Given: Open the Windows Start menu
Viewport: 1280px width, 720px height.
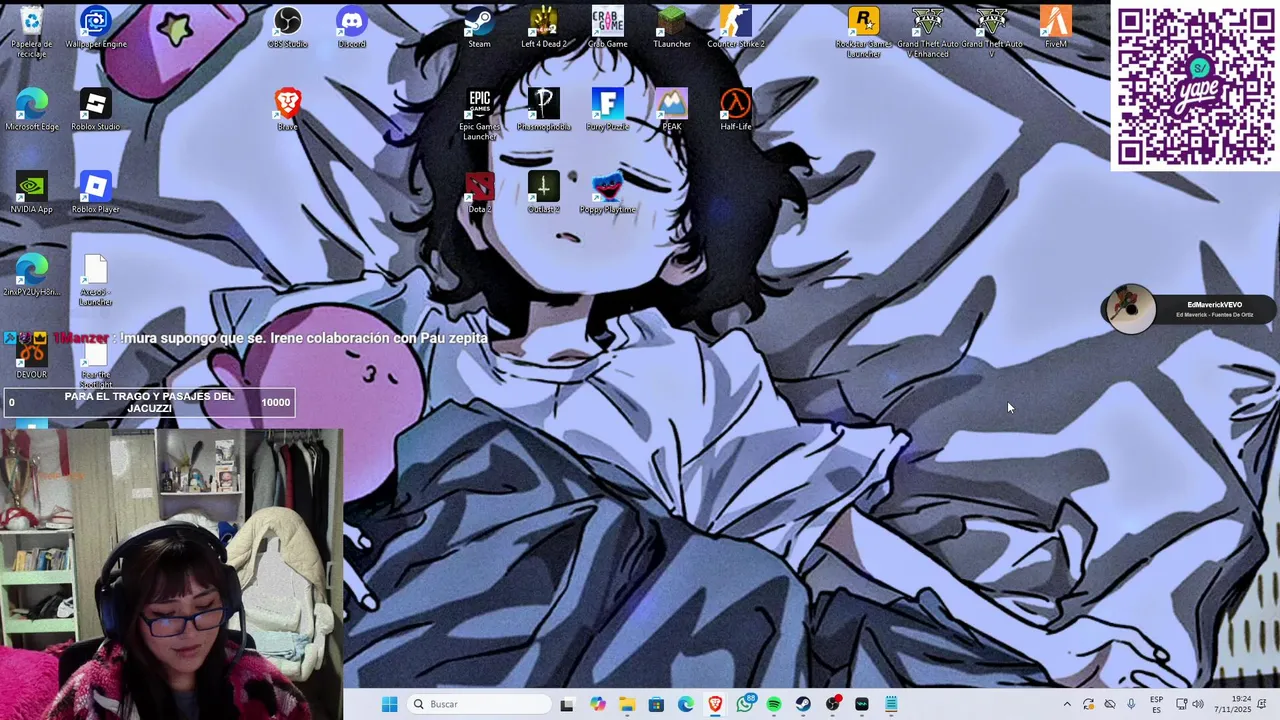Looking at the screenshot, I should click(389, 704).
